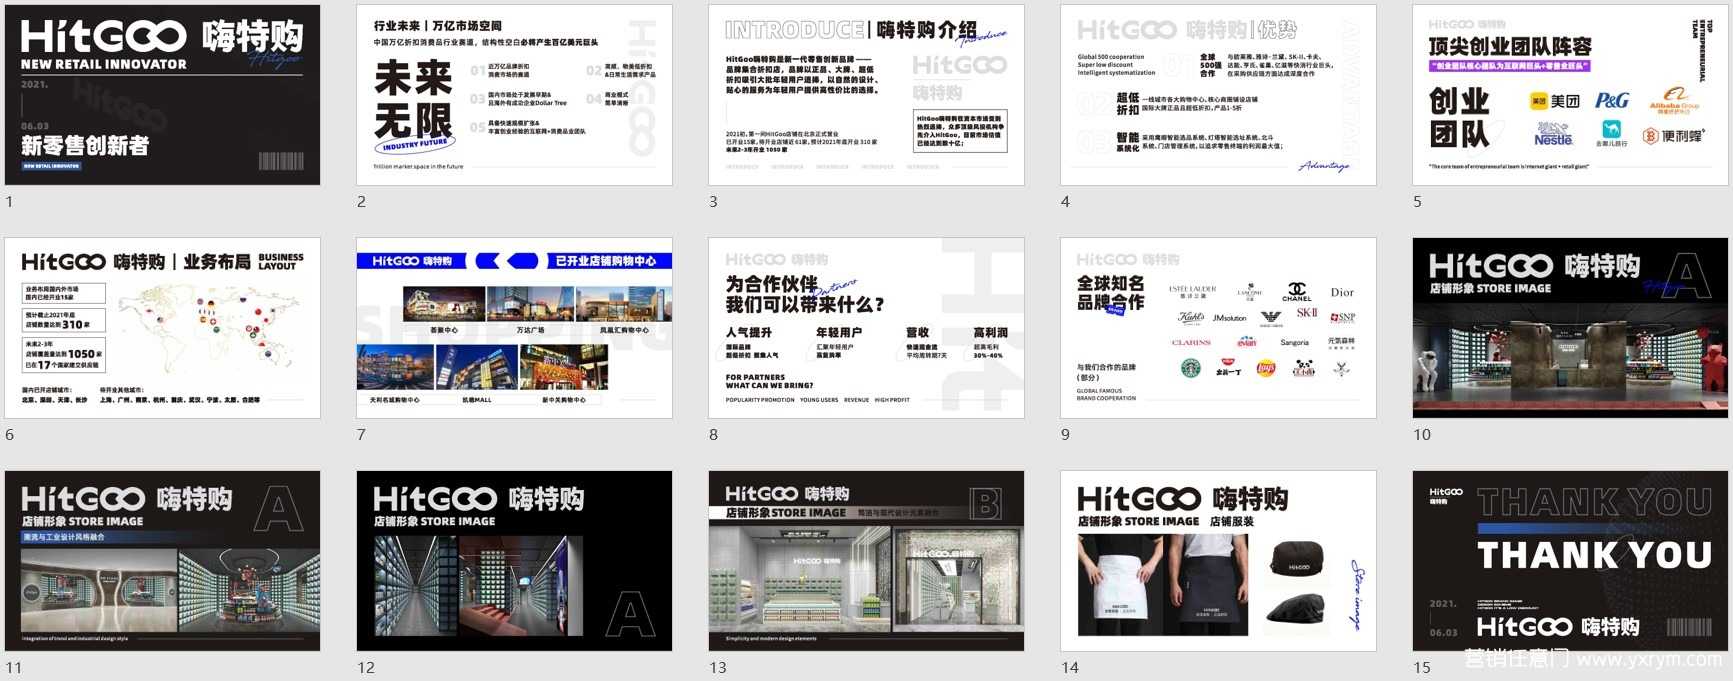Choose slide 4 嗨特购优势 advantage thumbnail

tap(1219, 95)
